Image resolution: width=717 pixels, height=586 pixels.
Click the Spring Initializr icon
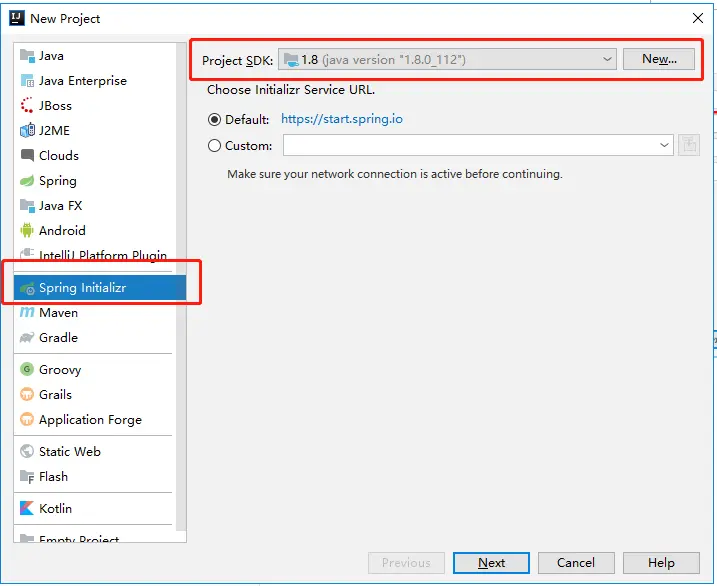coord(27,288)
